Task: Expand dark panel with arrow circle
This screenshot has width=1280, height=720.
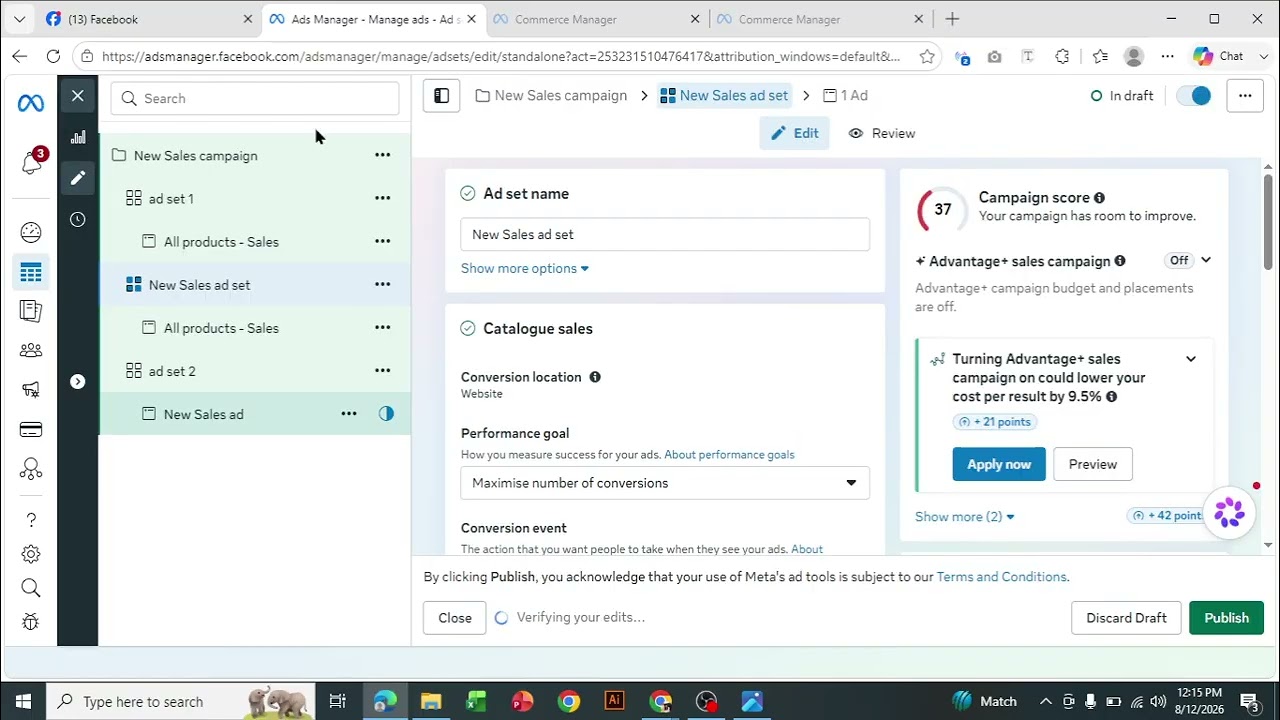Action: tap(78, 381)
